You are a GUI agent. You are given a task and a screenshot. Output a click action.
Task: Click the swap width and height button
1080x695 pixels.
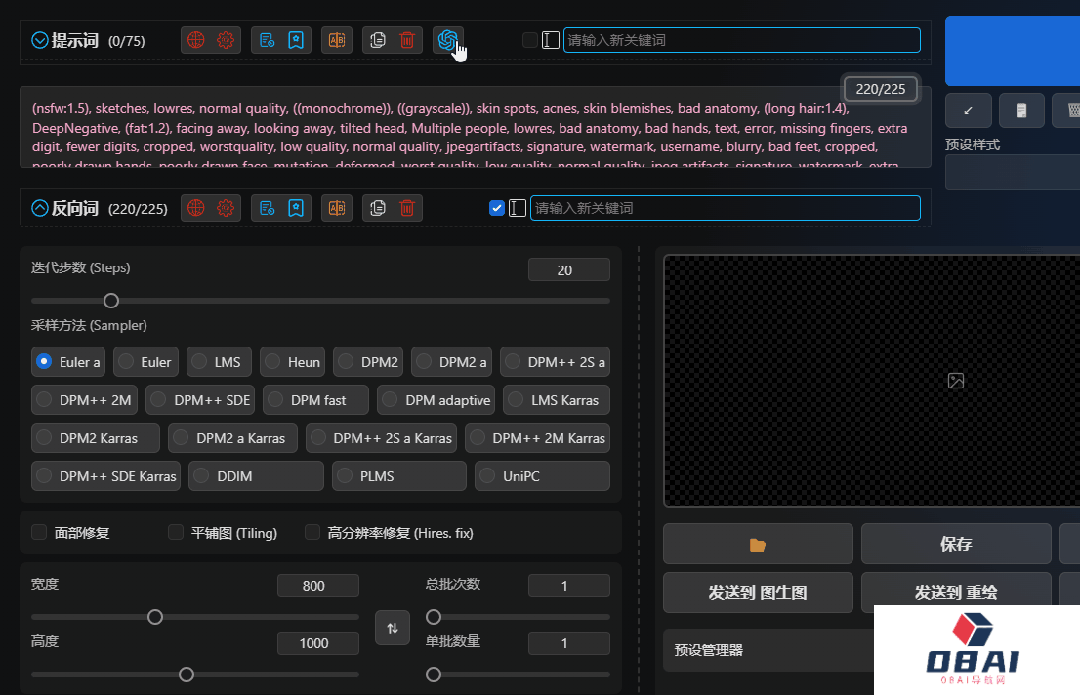392,628
